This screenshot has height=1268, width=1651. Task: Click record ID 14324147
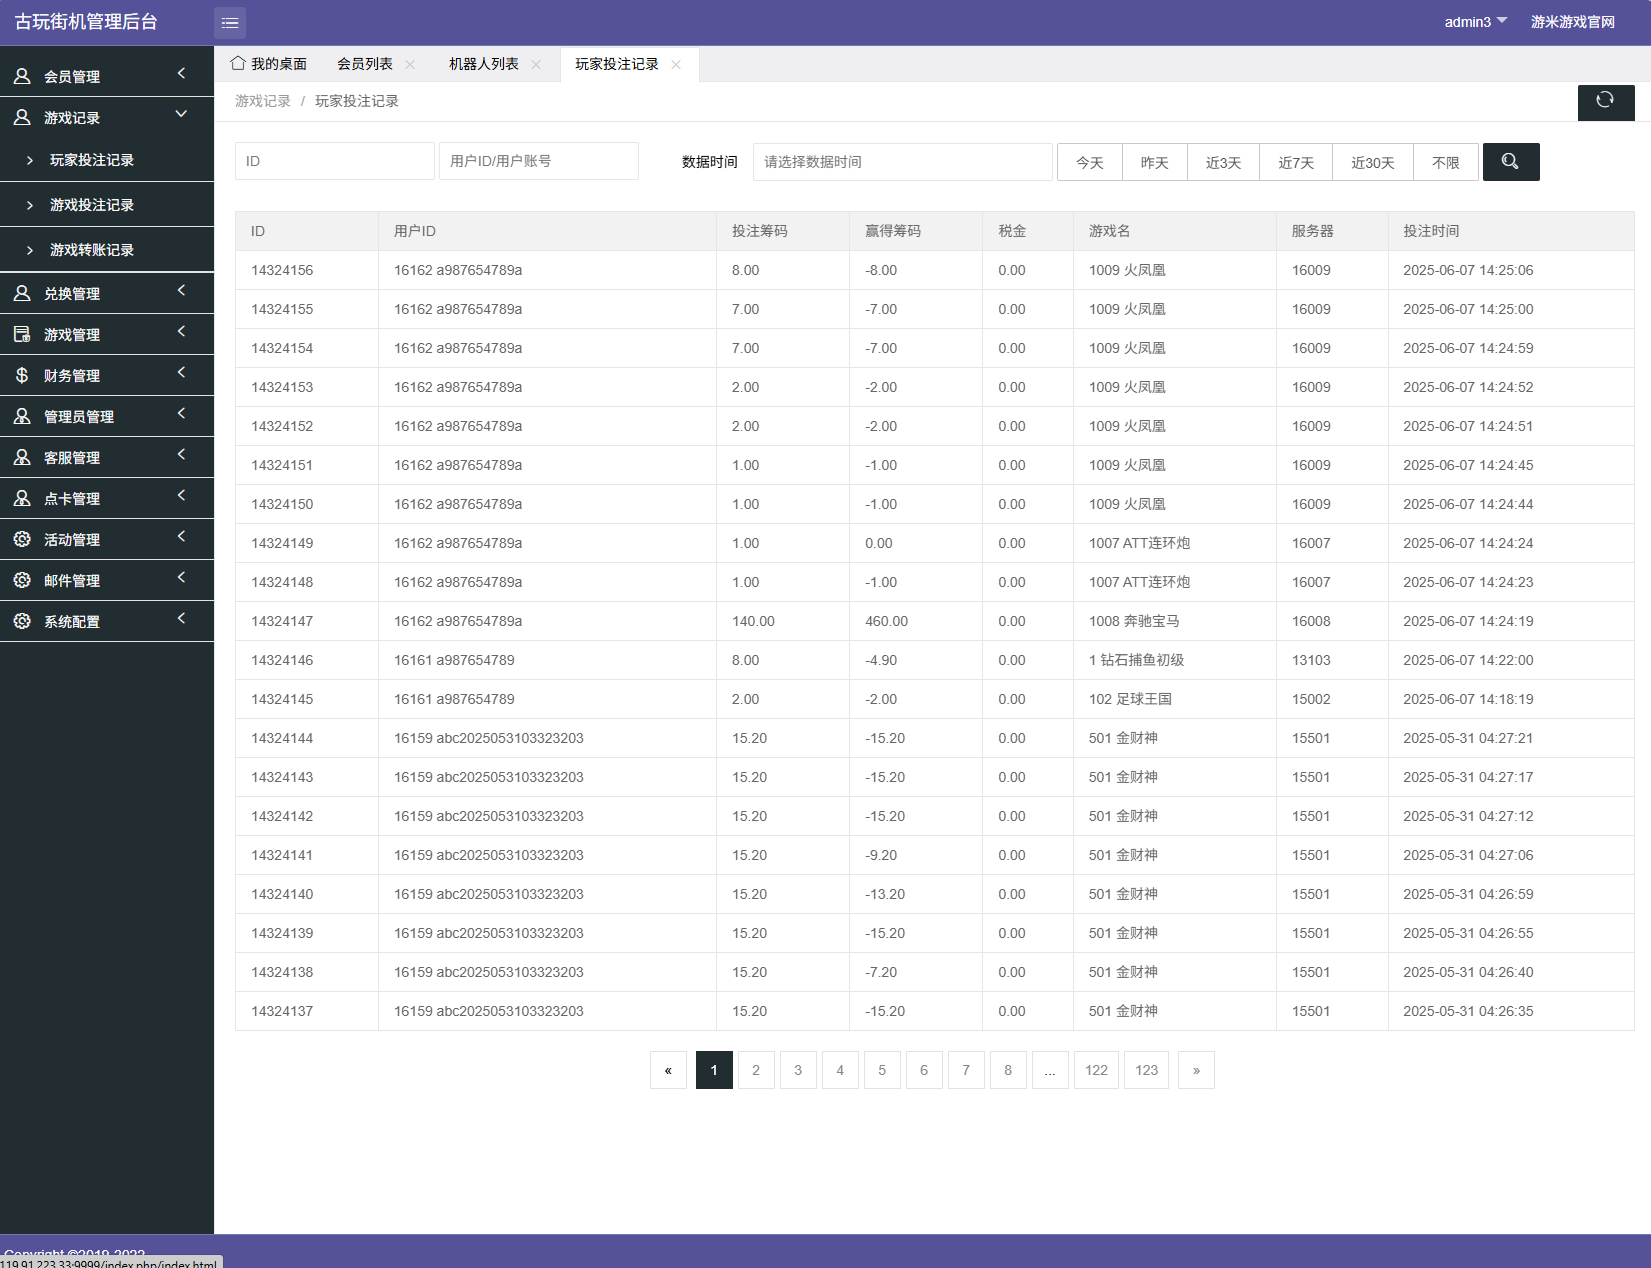(282, 621)
